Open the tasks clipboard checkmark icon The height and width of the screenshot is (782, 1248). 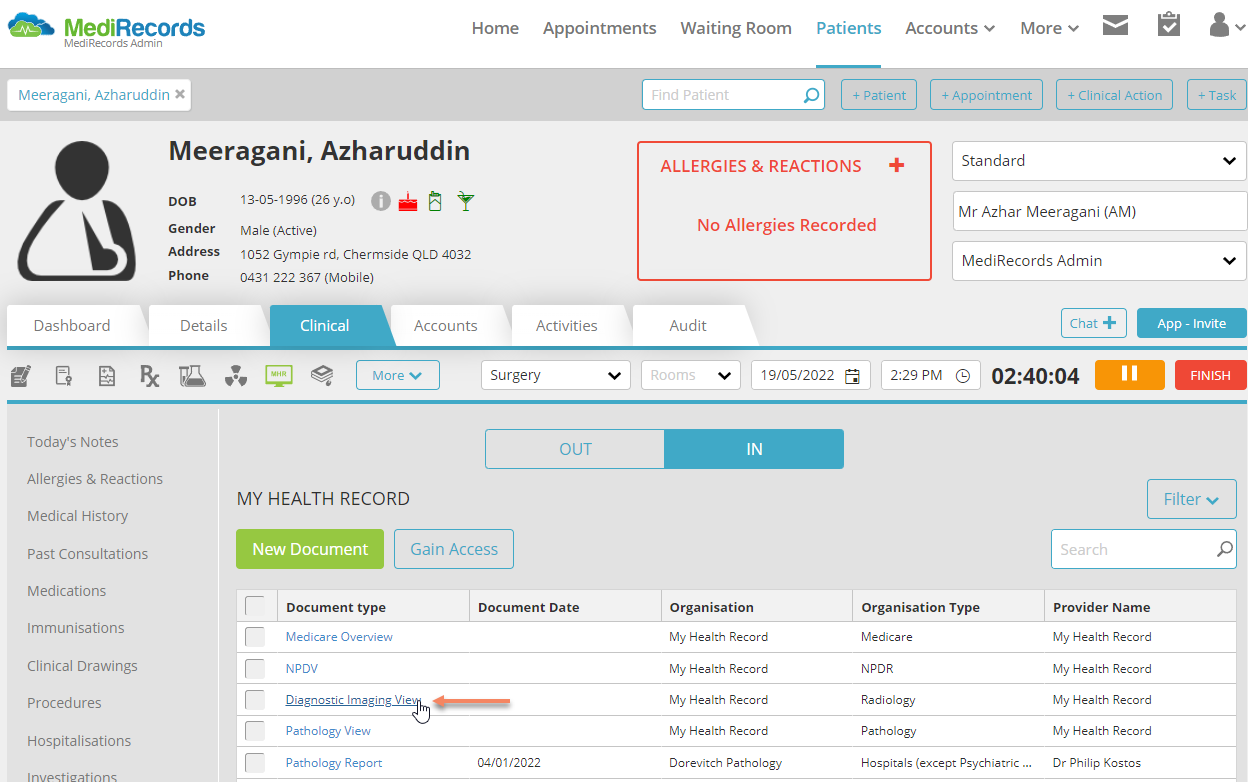coord(1169,25)
